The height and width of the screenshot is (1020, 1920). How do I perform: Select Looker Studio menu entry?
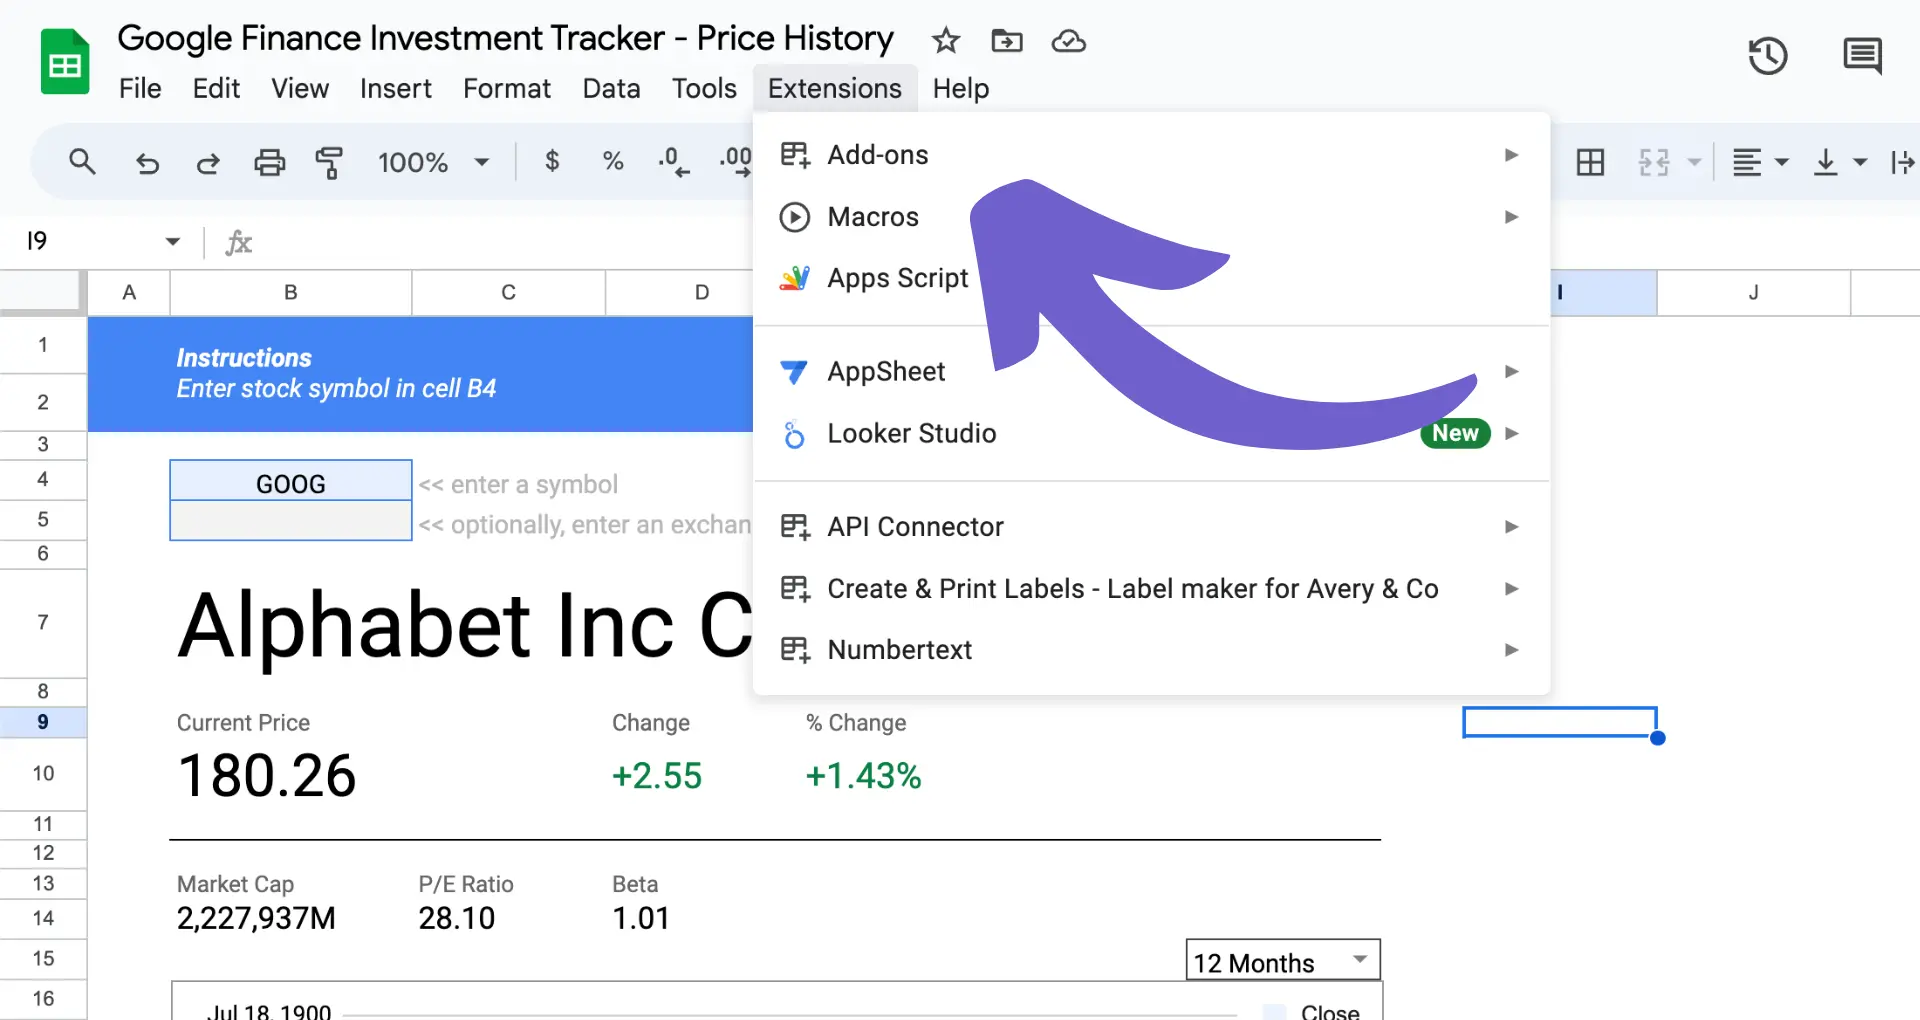[x=1151, y=434]
